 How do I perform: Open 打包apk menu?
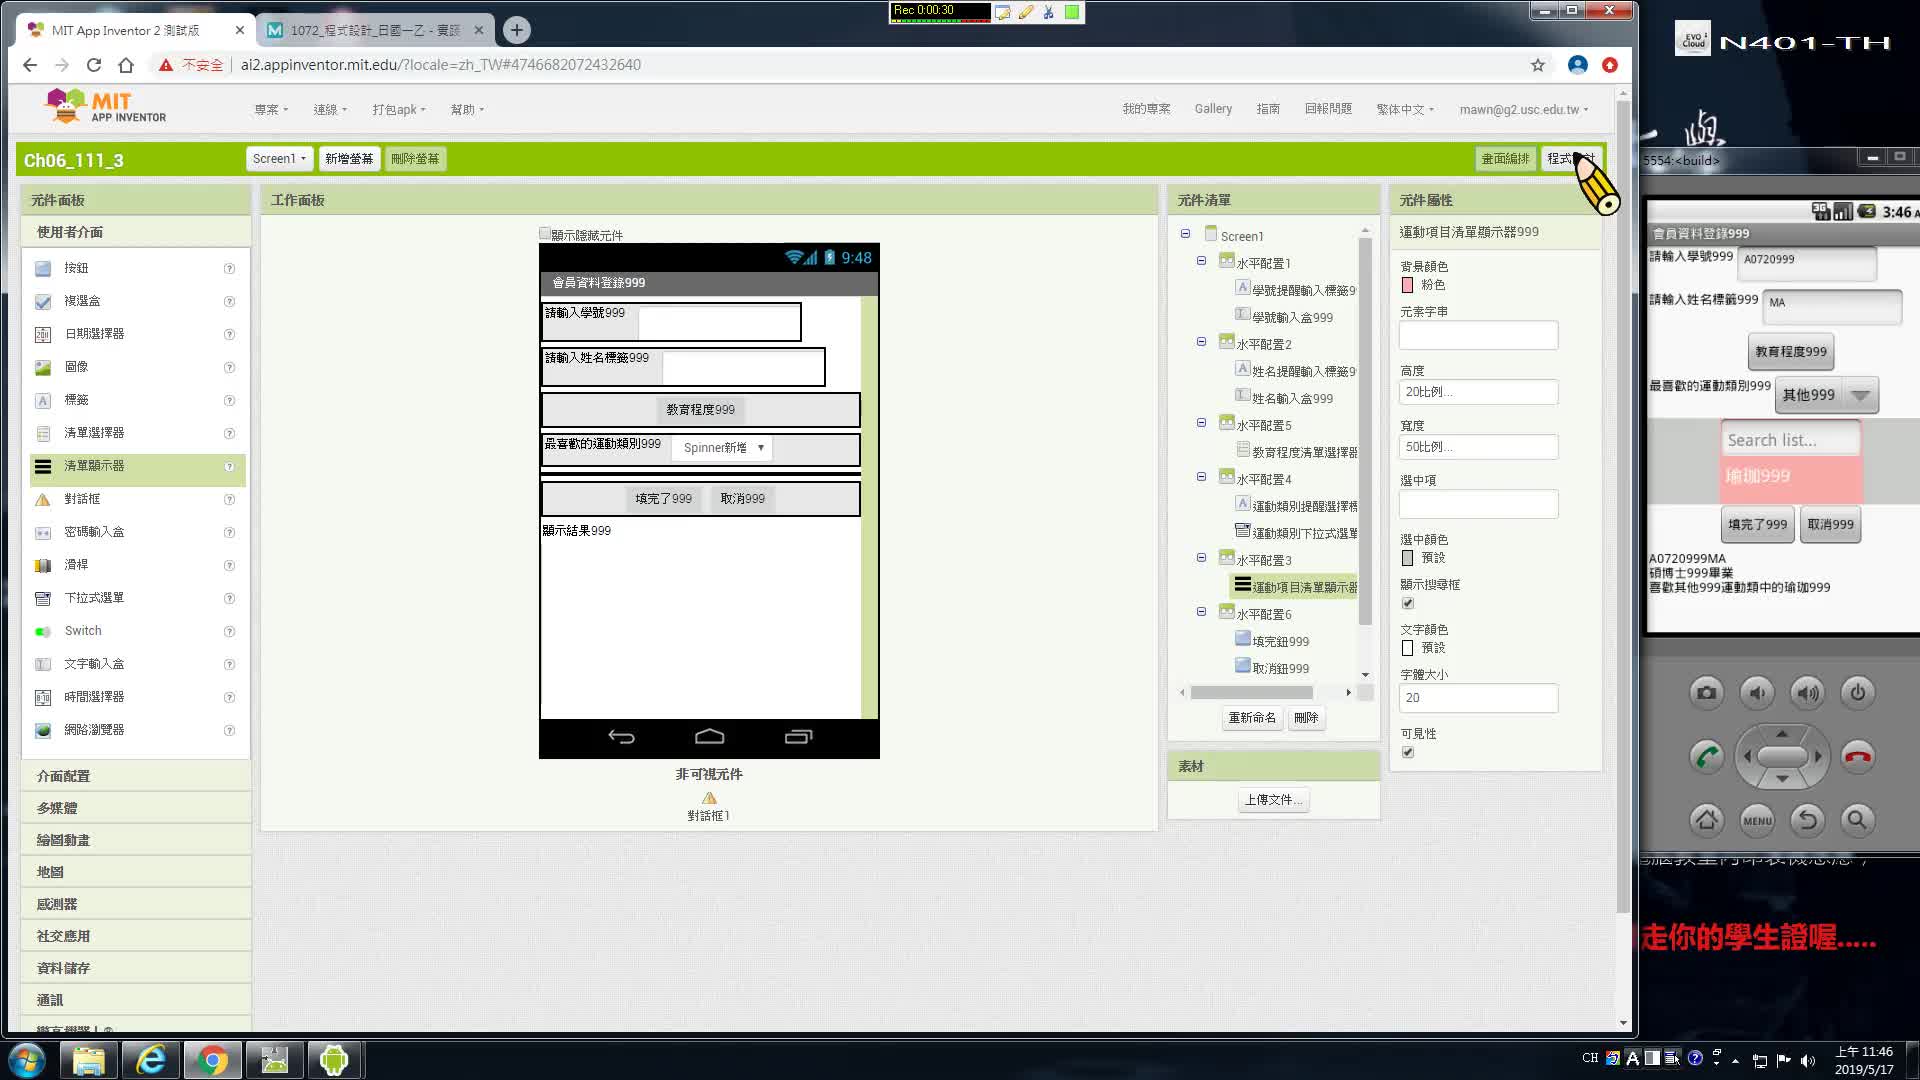click(399, 110)
